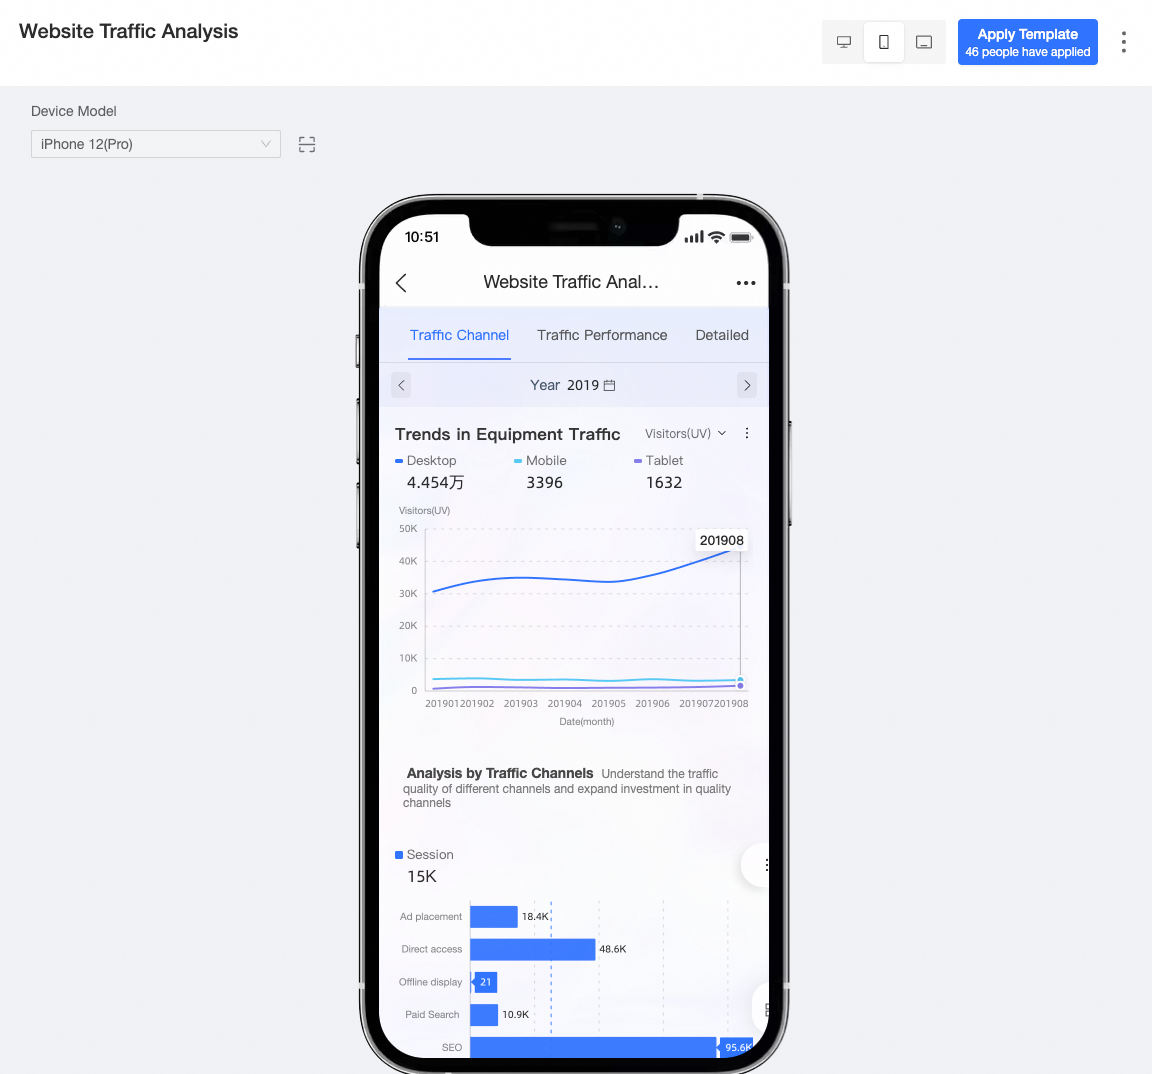The width and height of the screenshot is (1152, 1074).
Task: Select the Traffic Channel tab
Action: [459, 335]
